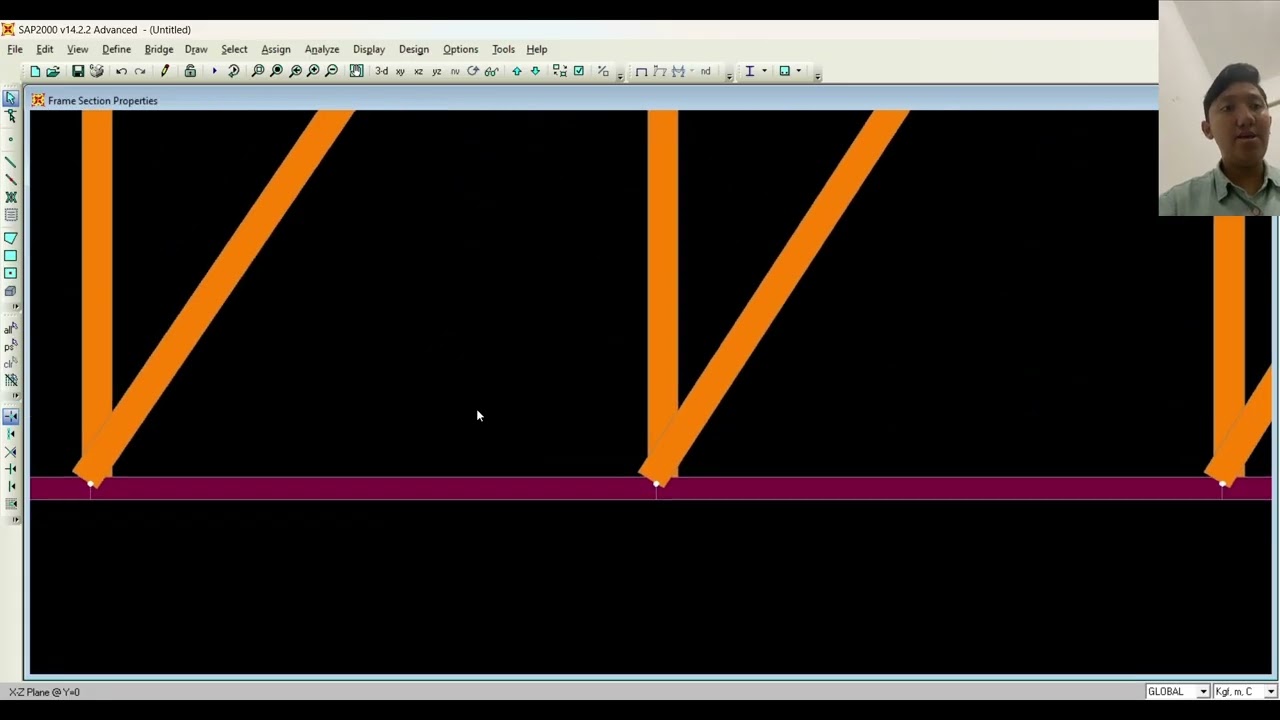
Task: Click the Undo arrow icon
Action: pos(121,71)
